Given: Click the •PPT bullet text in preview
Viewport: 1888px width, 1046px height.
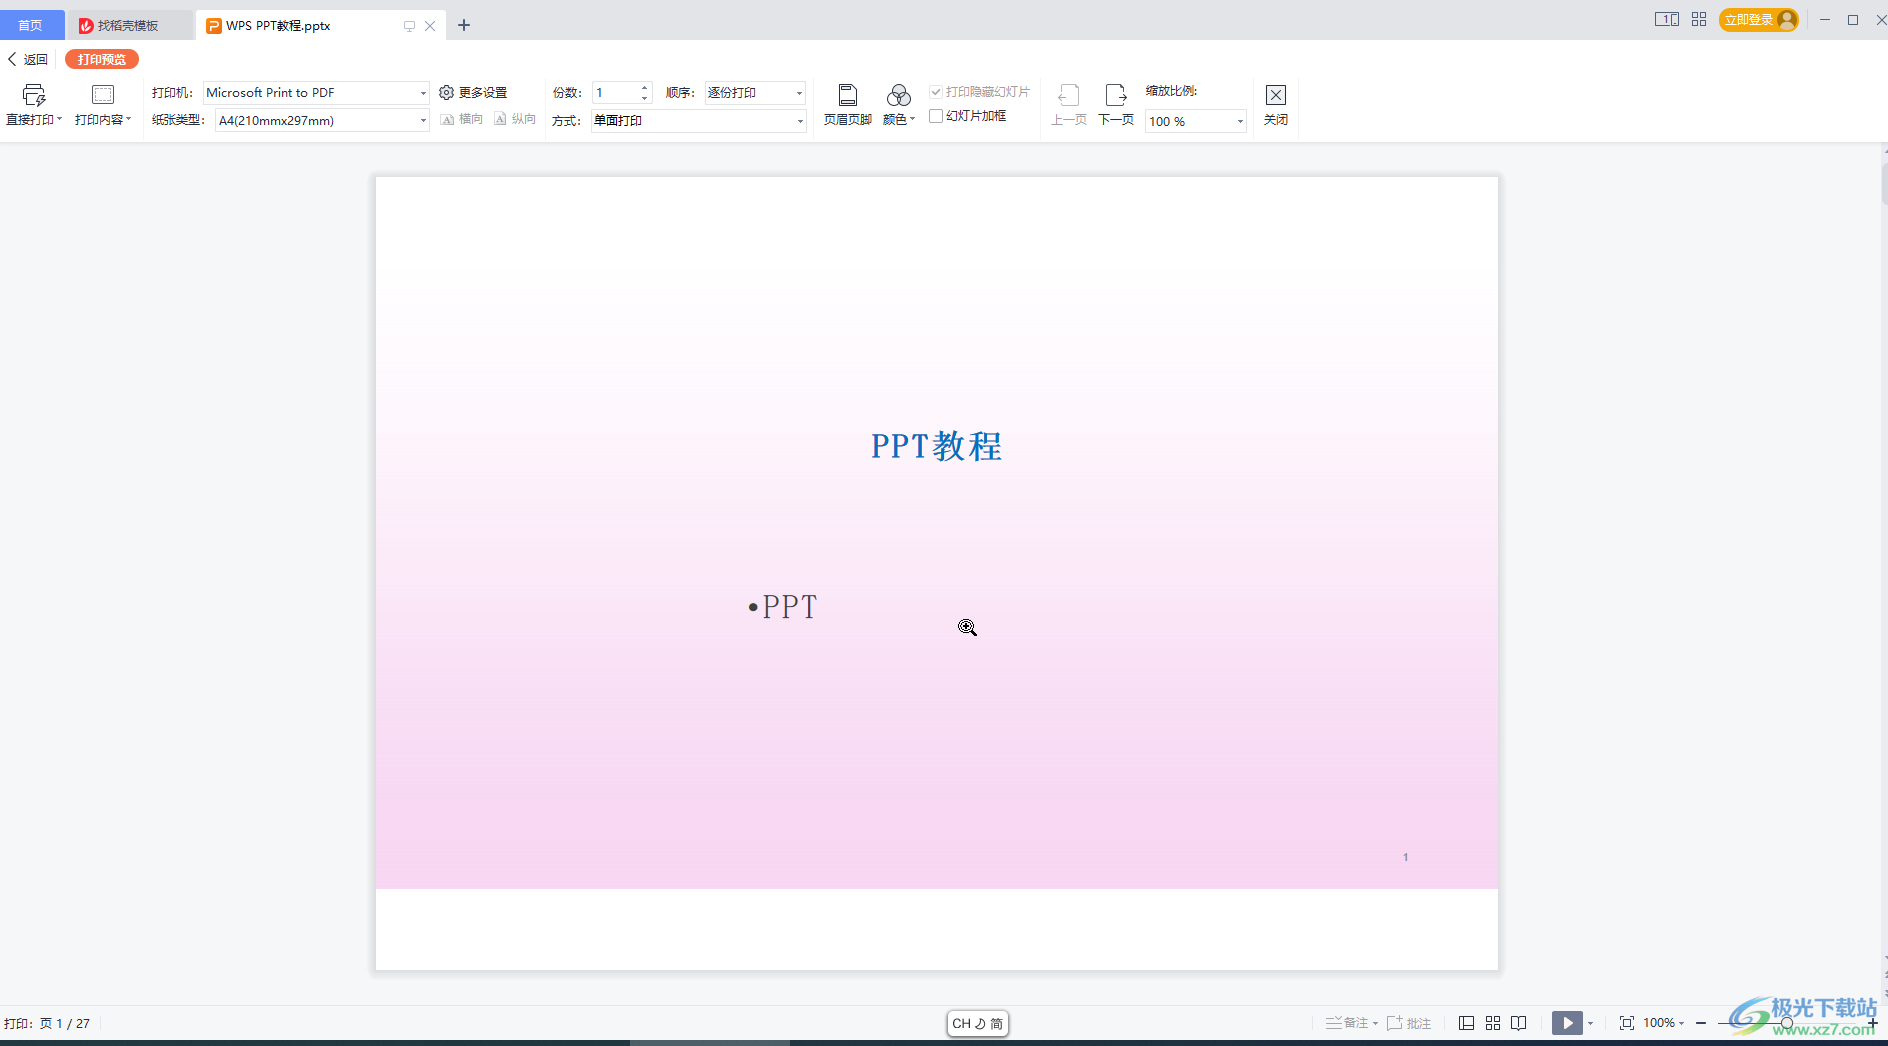Looking at the screenshot, I should [783, 607].
